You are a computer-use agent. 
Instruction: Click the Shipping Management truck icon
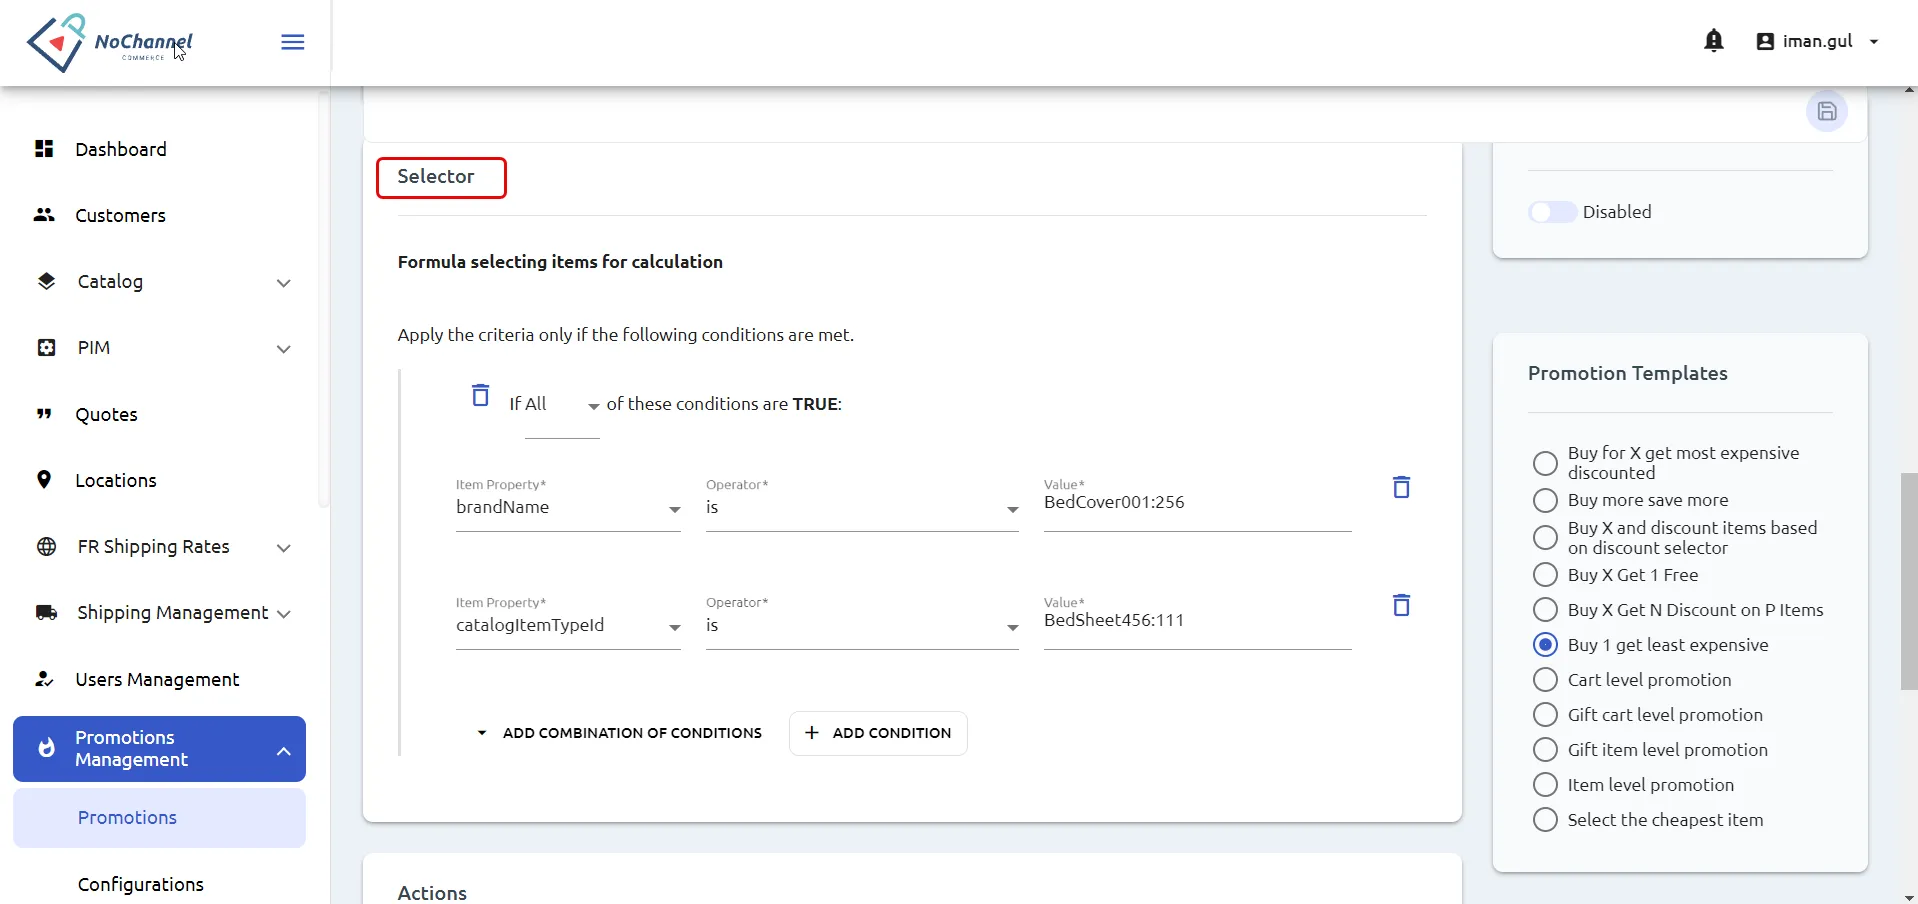[x=46, y=612]
